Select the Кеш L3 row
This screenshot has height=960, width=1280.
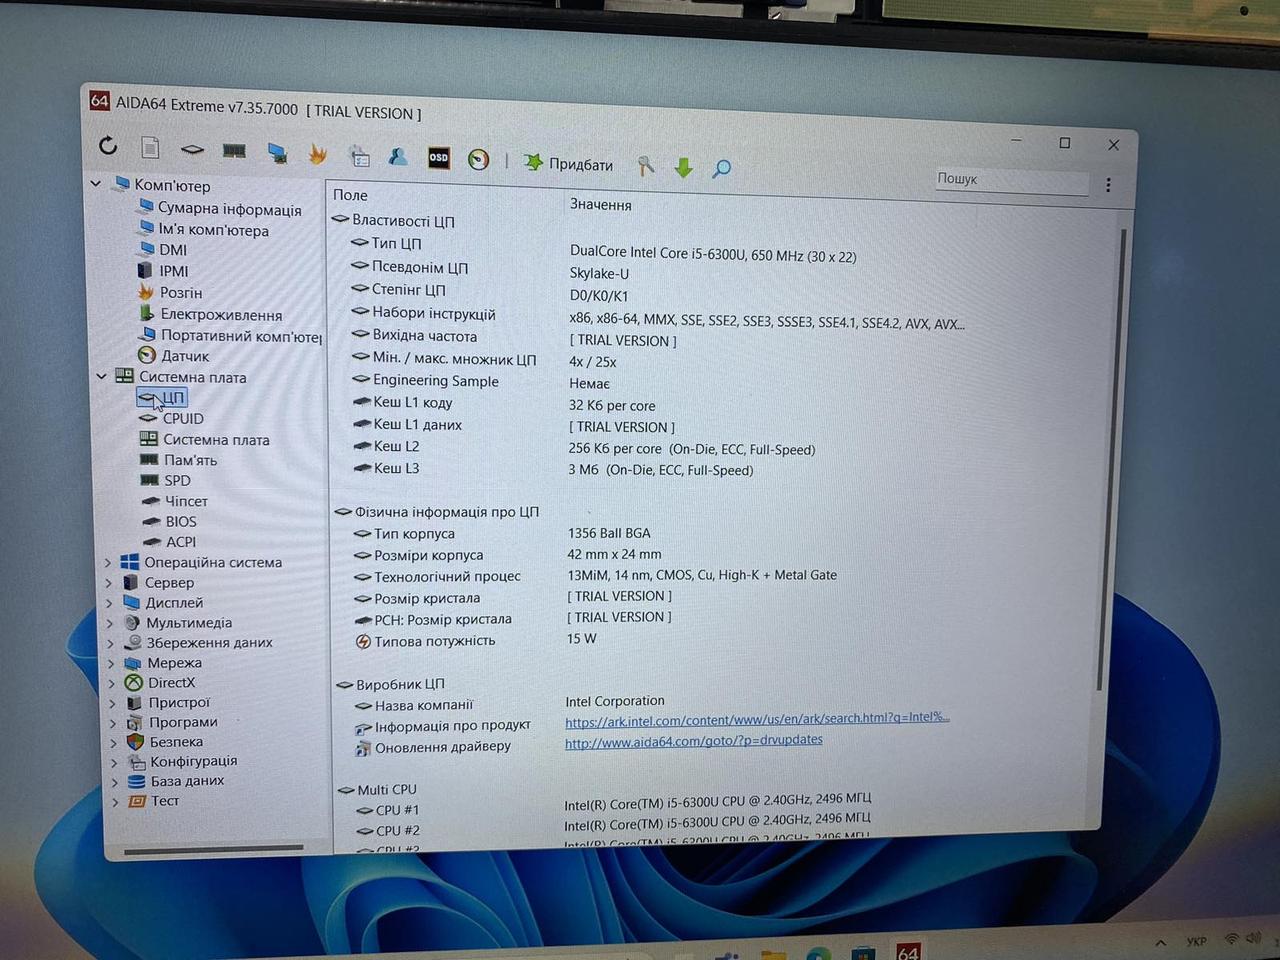[x=396, y=468]
